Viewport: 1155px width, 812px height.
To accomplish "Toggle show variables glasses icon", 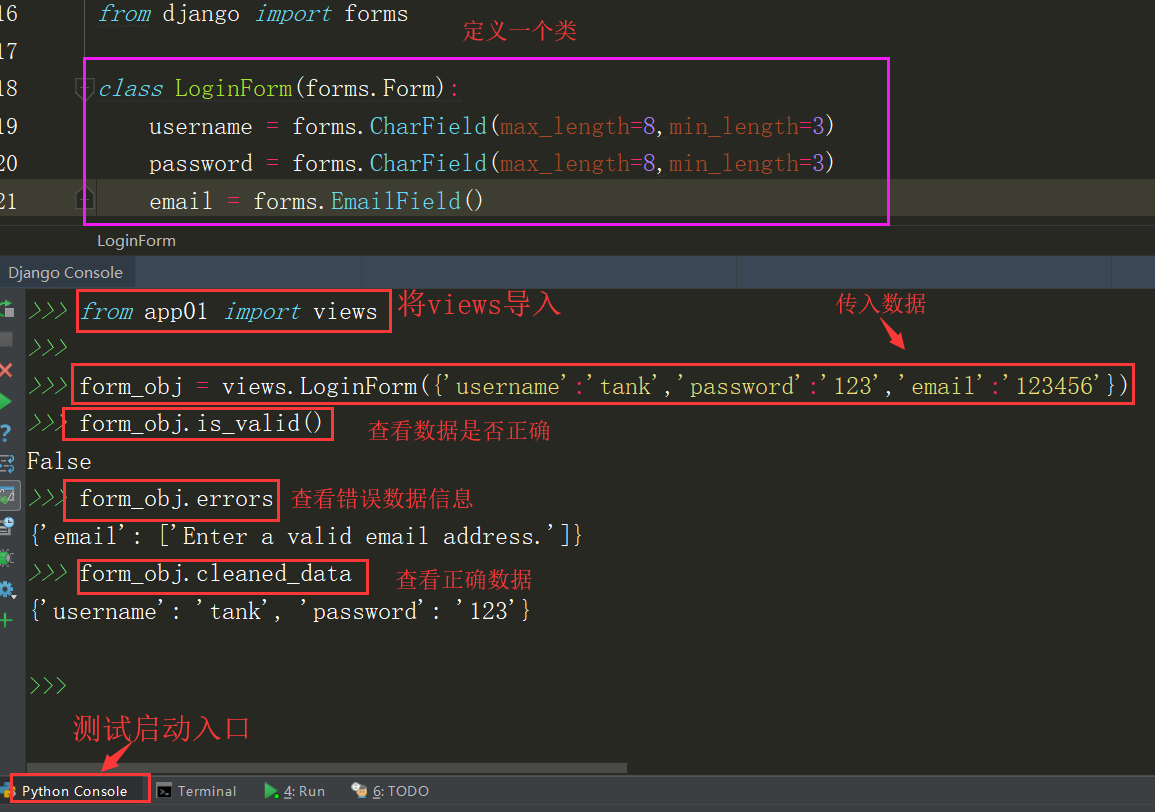I will (x=7, y=494).
